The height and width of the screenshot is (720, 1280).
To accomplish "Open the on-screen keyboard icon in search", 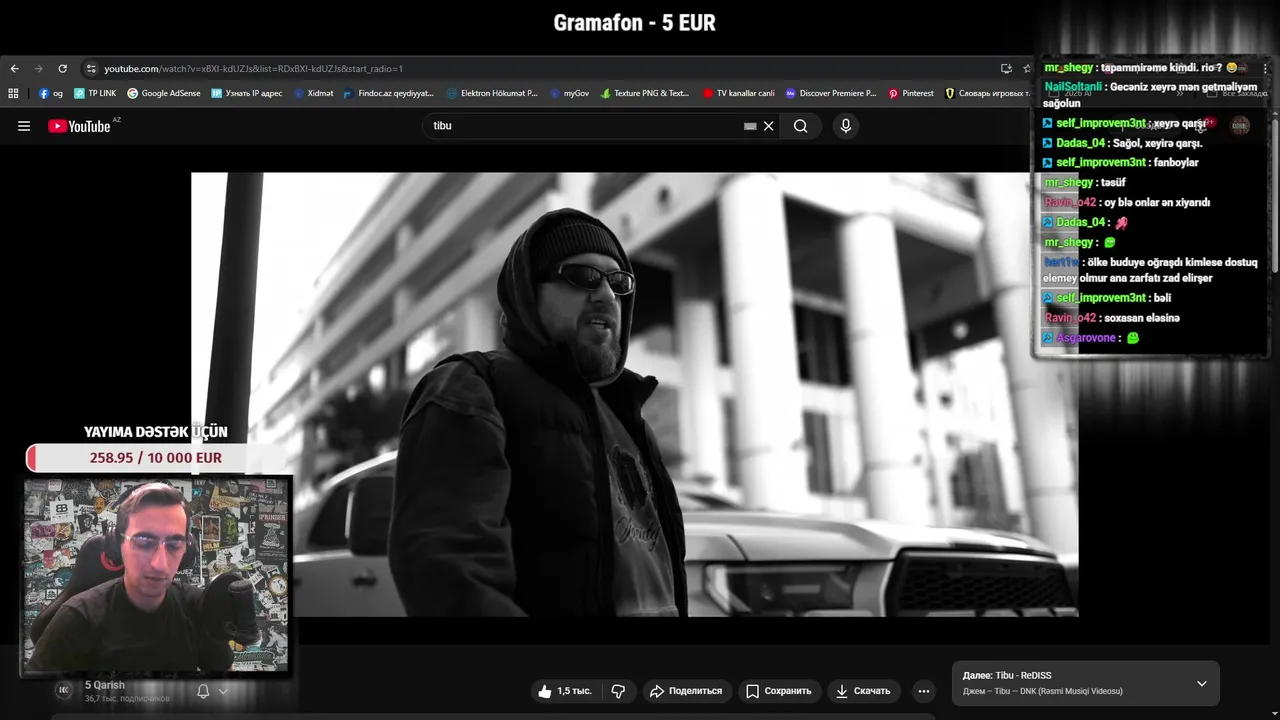I will tap(750, 126).
